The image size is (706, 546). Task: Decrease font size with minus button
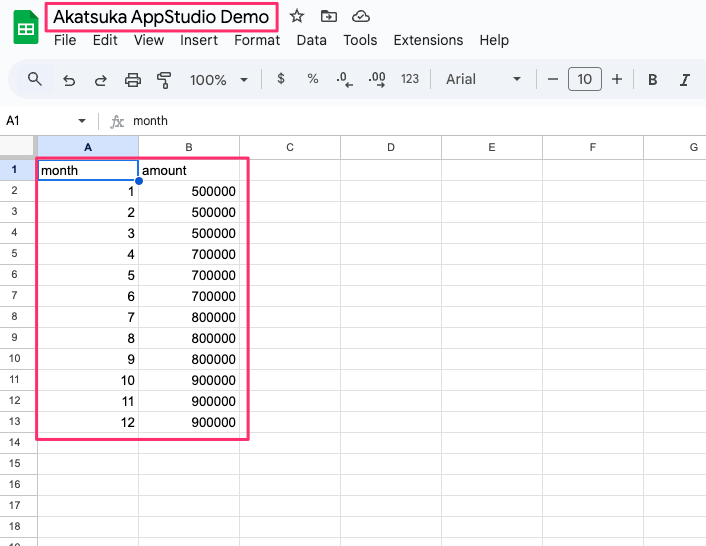point(553,79)
